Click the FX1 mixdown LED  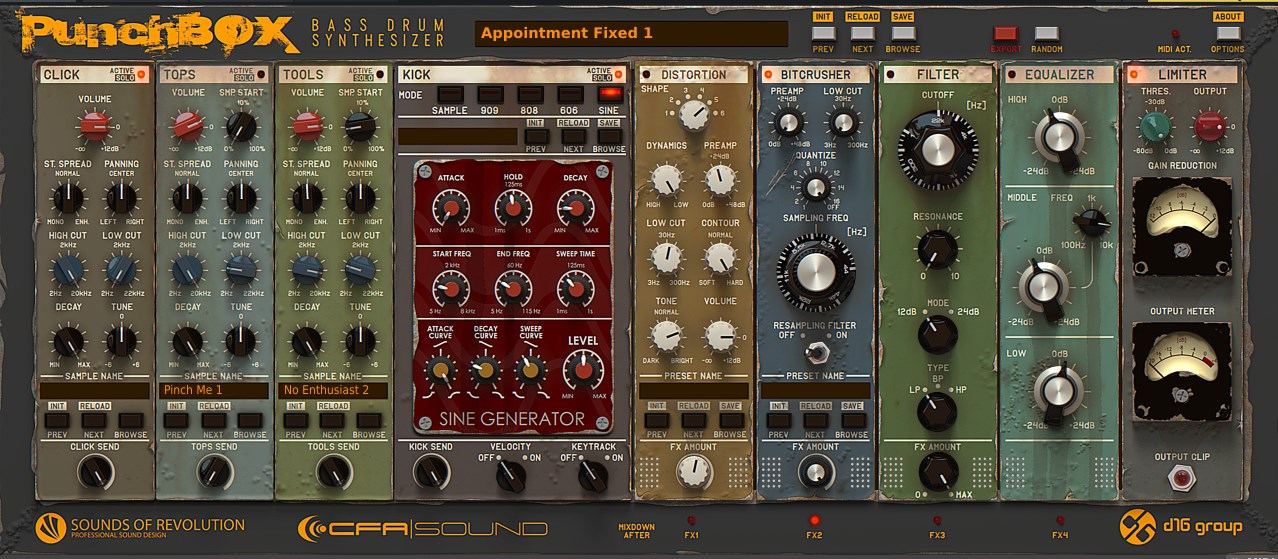tap(692, 520)
